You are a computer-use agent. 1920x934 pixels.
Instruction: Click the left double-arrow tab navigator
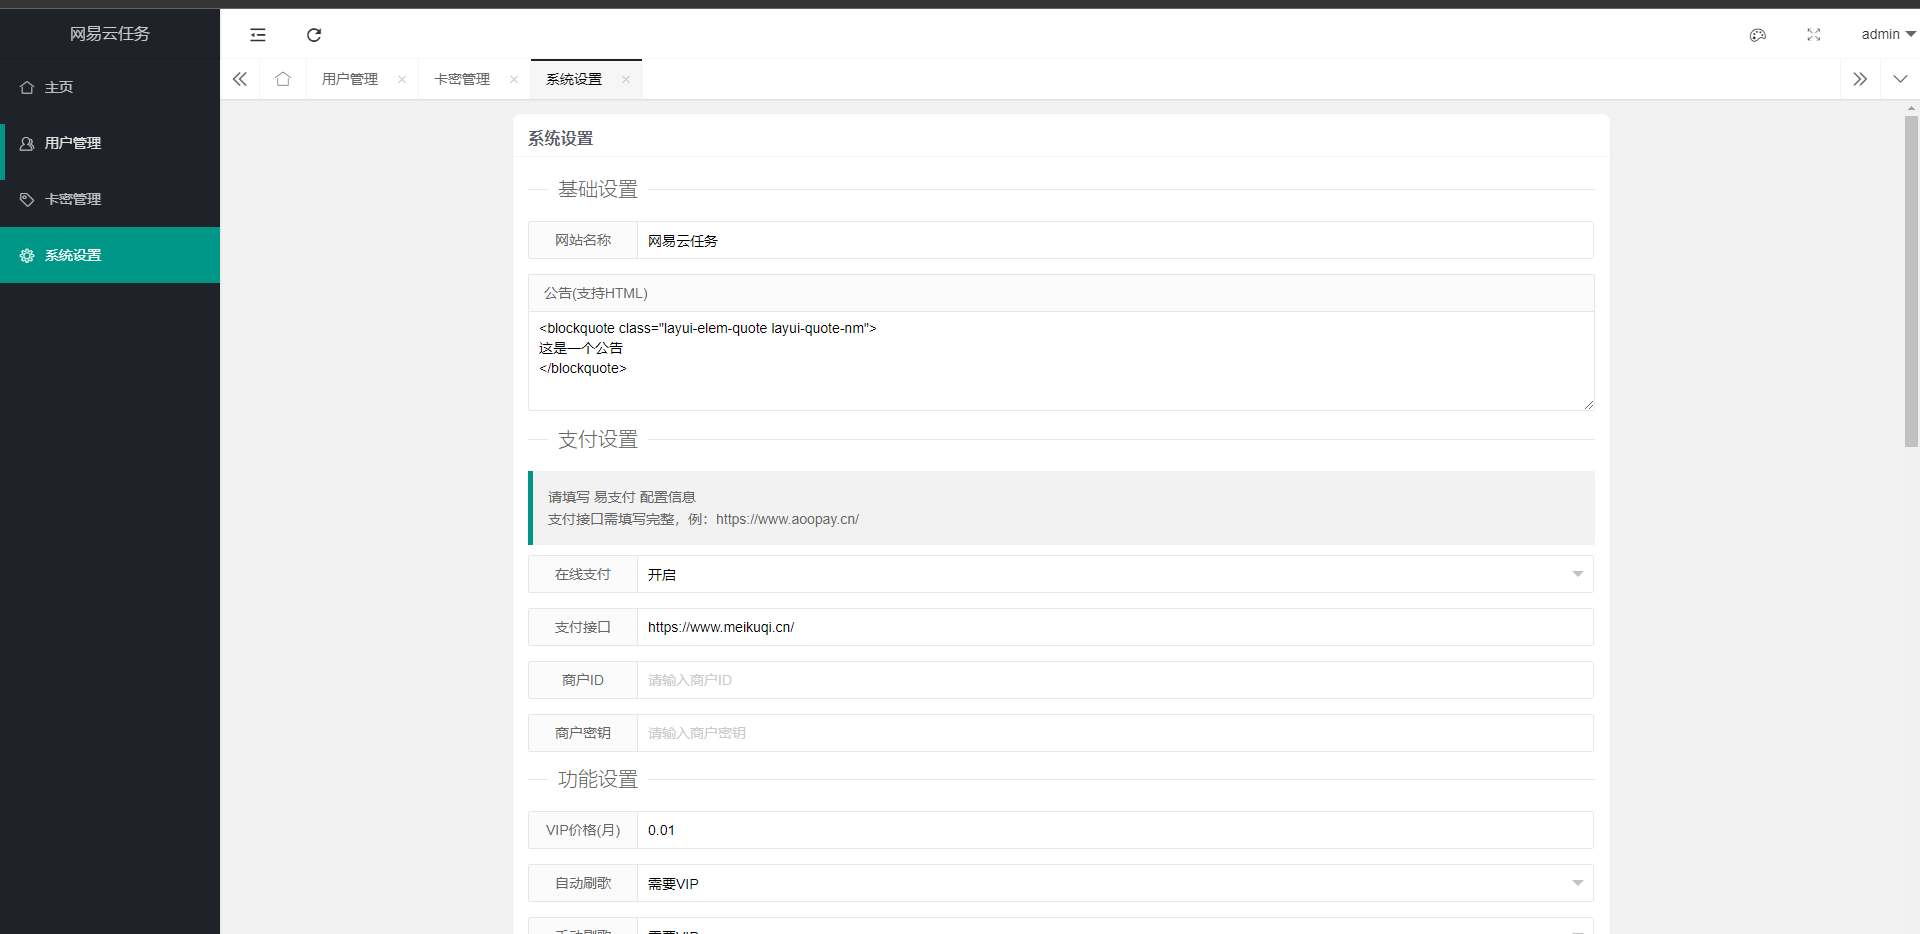pos(240,79)
